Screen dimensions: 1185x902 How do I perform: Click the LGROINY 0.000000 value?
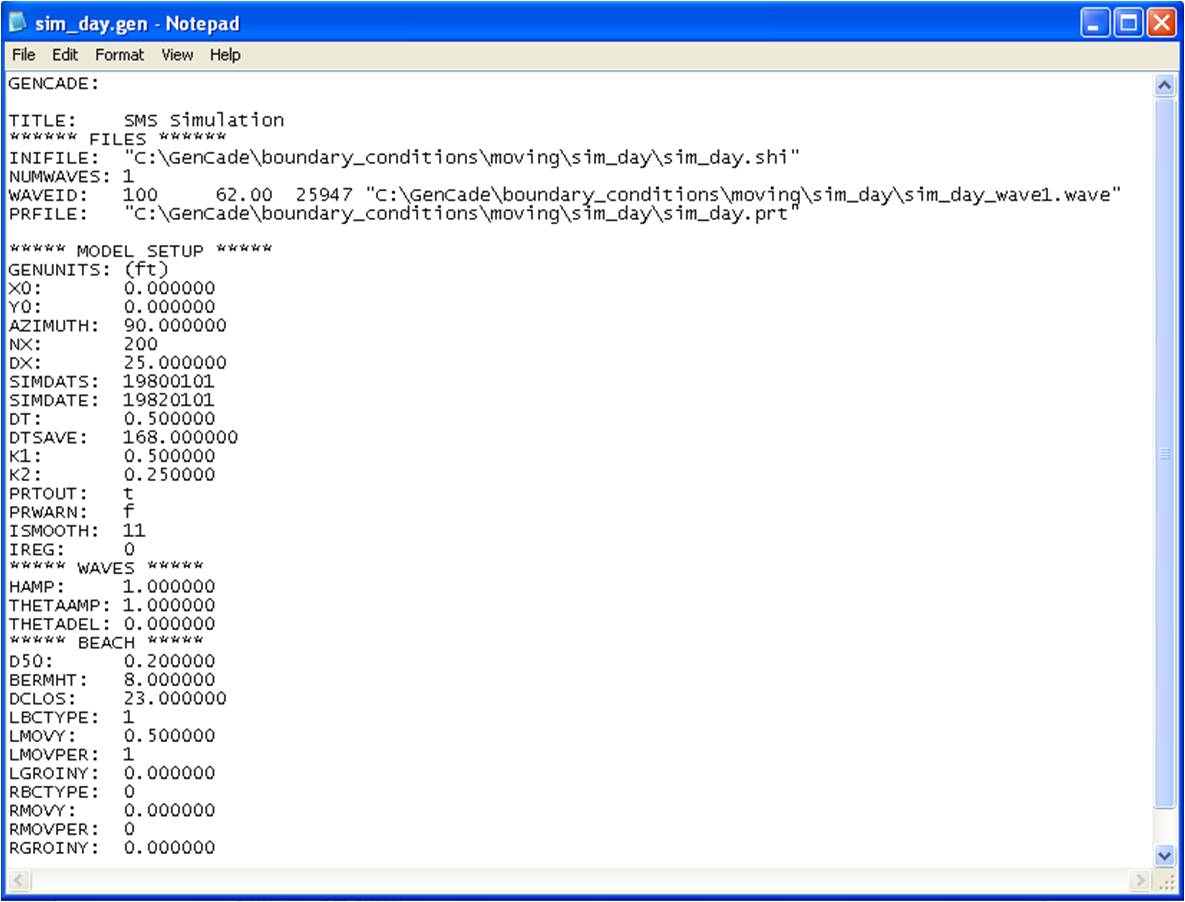pyautogui.click(x=169, y=773)
